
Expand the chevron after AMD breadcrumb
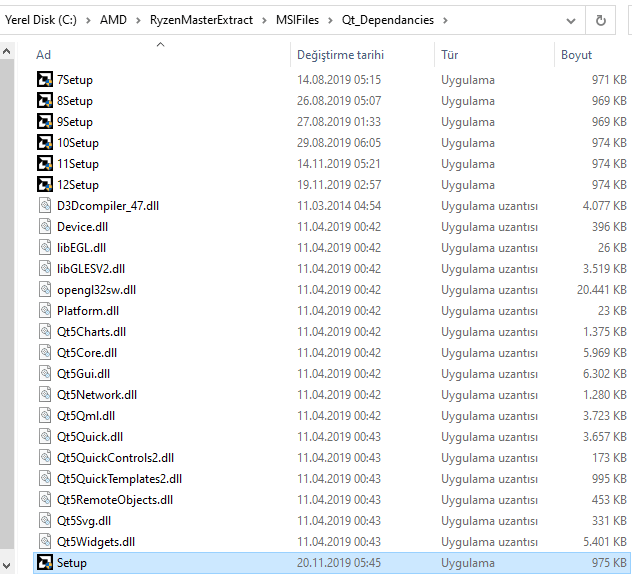(138, 20)
